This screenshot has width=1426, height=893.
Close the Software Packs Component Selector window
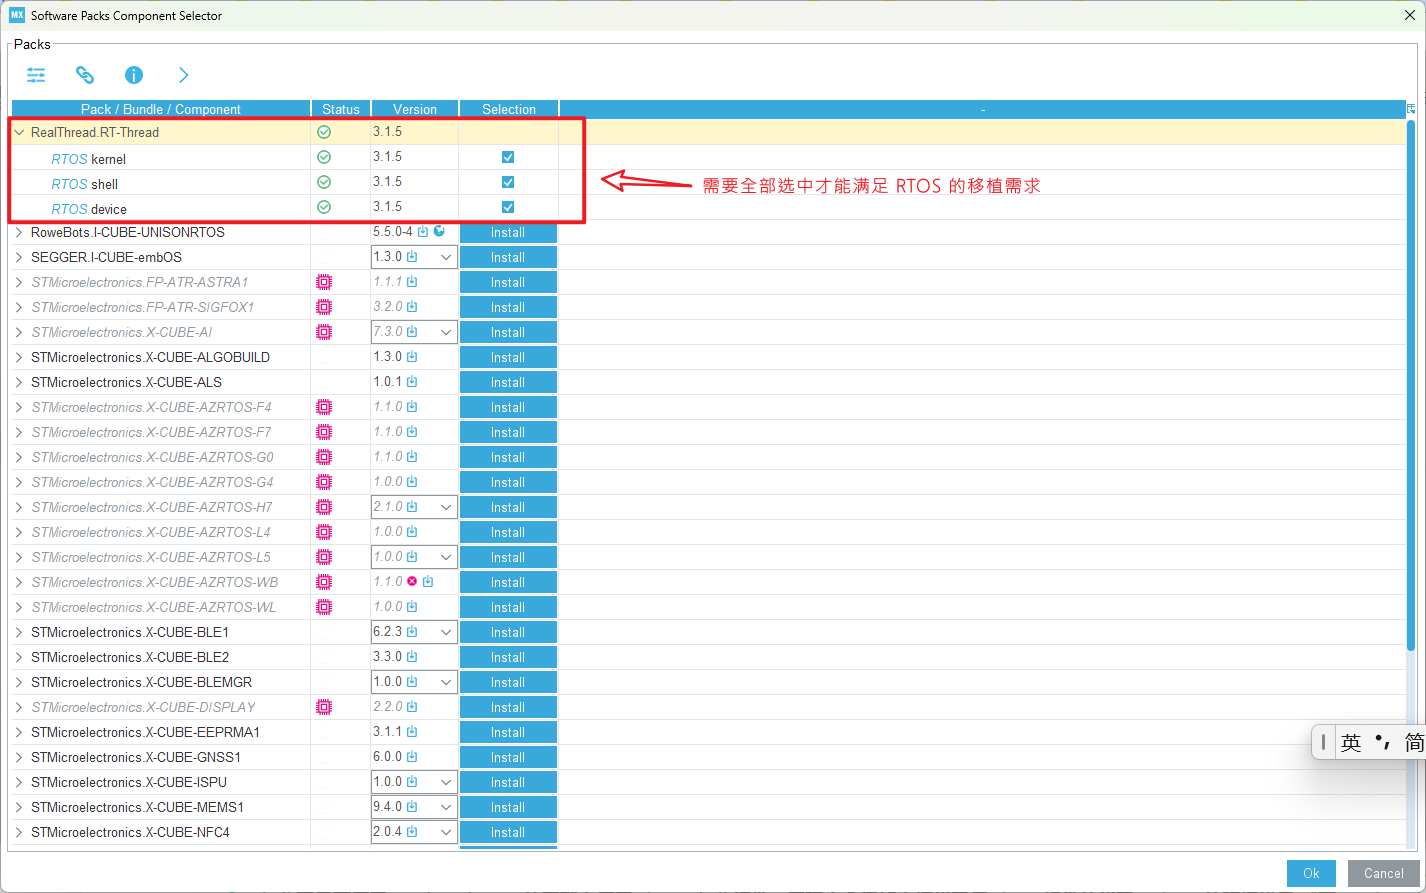[x=1409, y=15]
